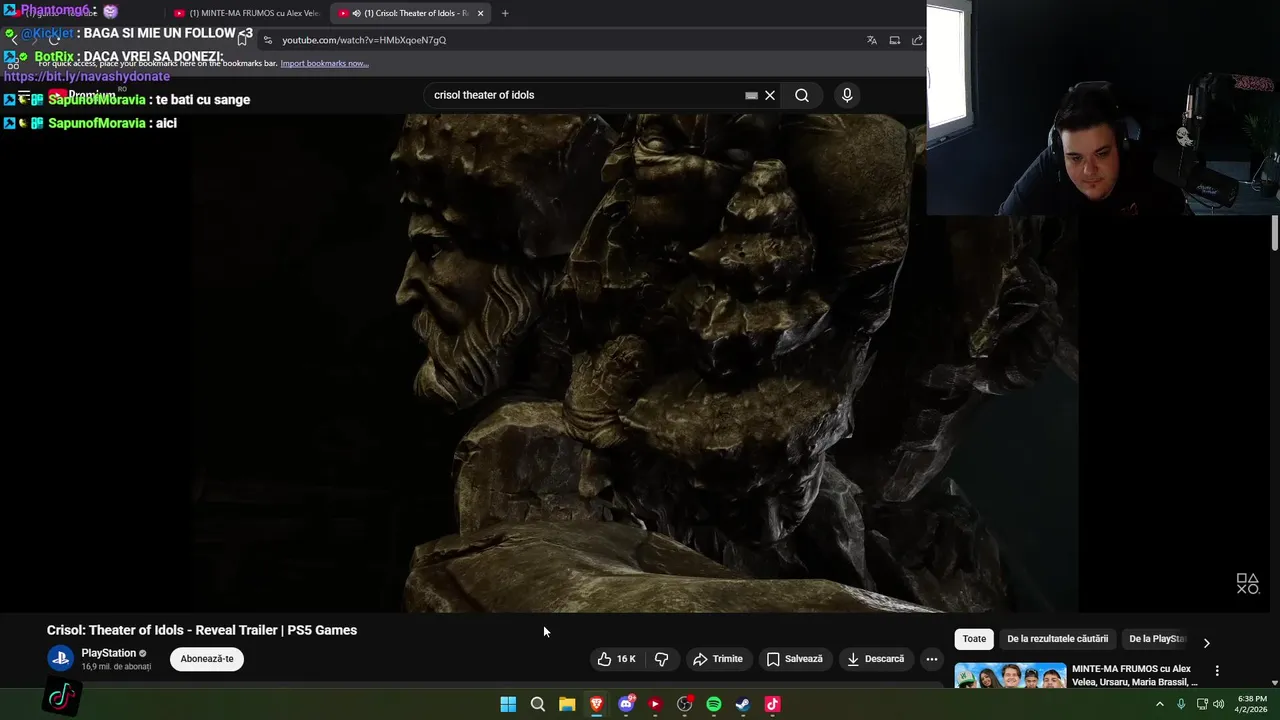
Task: Click the video title Crisol: Theater of Idols
Action: (202, 630)
